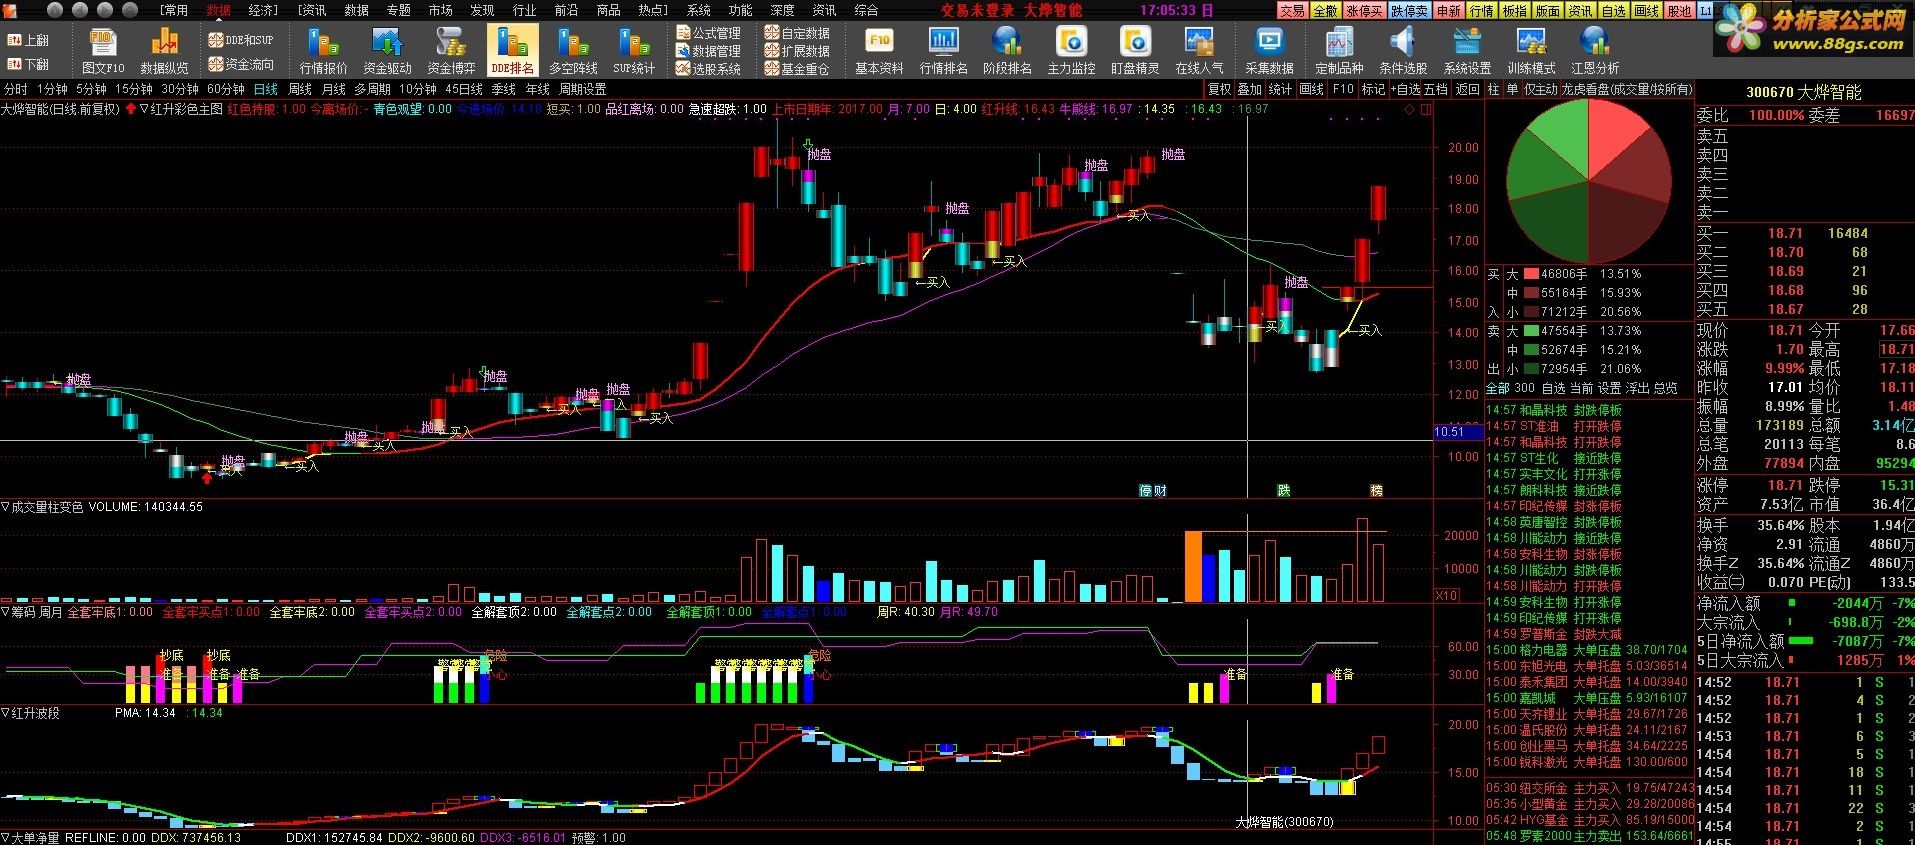Click 总览 tab under order stats
The image size is (1915, 845).
[x=1666, y=388]
